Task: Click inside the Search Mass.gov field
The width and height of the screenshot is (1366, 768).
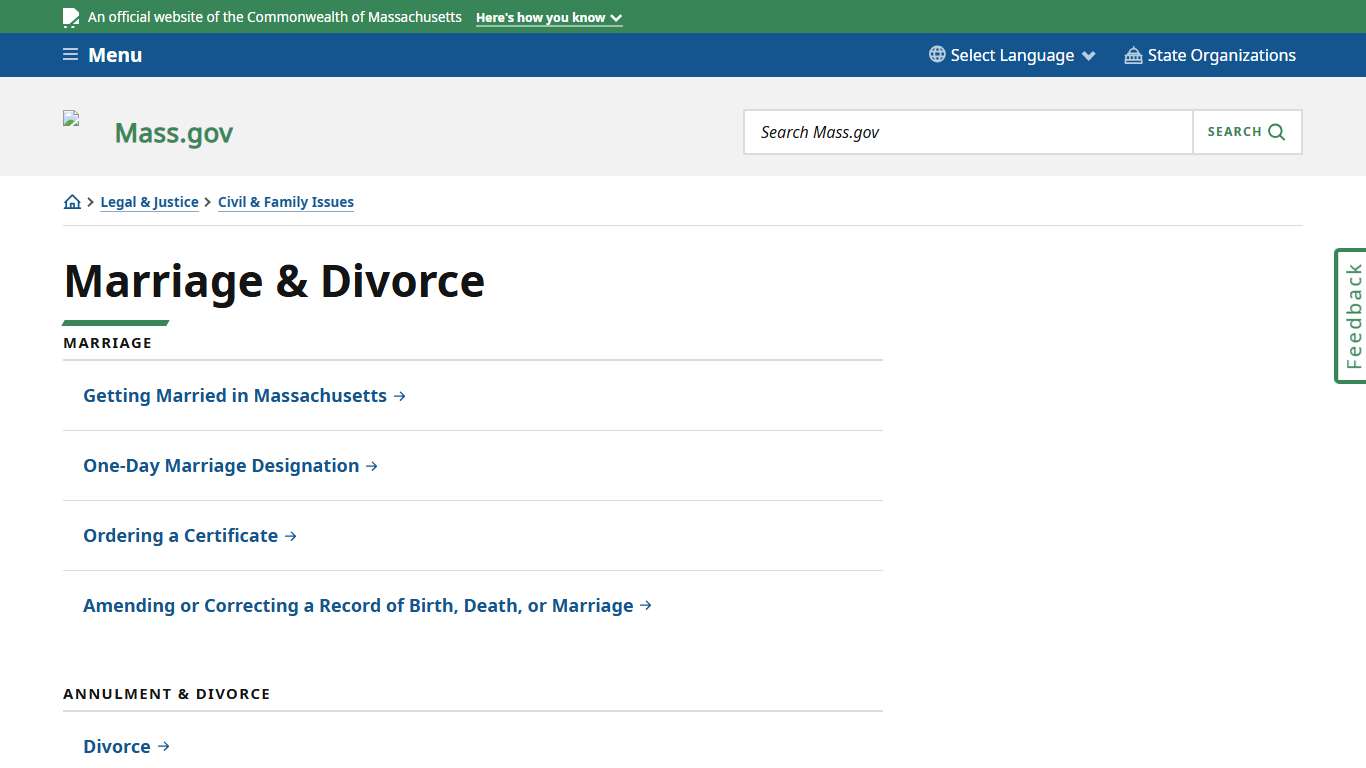Action: coord(967,131)
